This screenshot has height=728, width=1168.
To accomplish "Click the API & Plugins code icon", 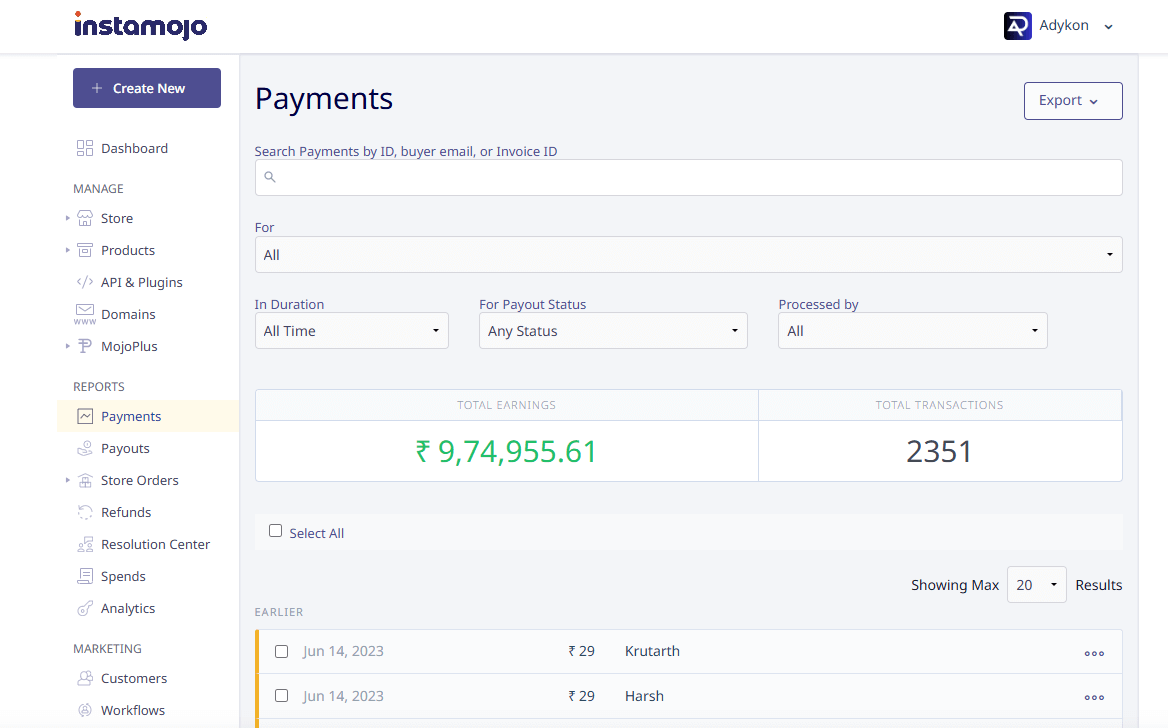I will [85, 282].
